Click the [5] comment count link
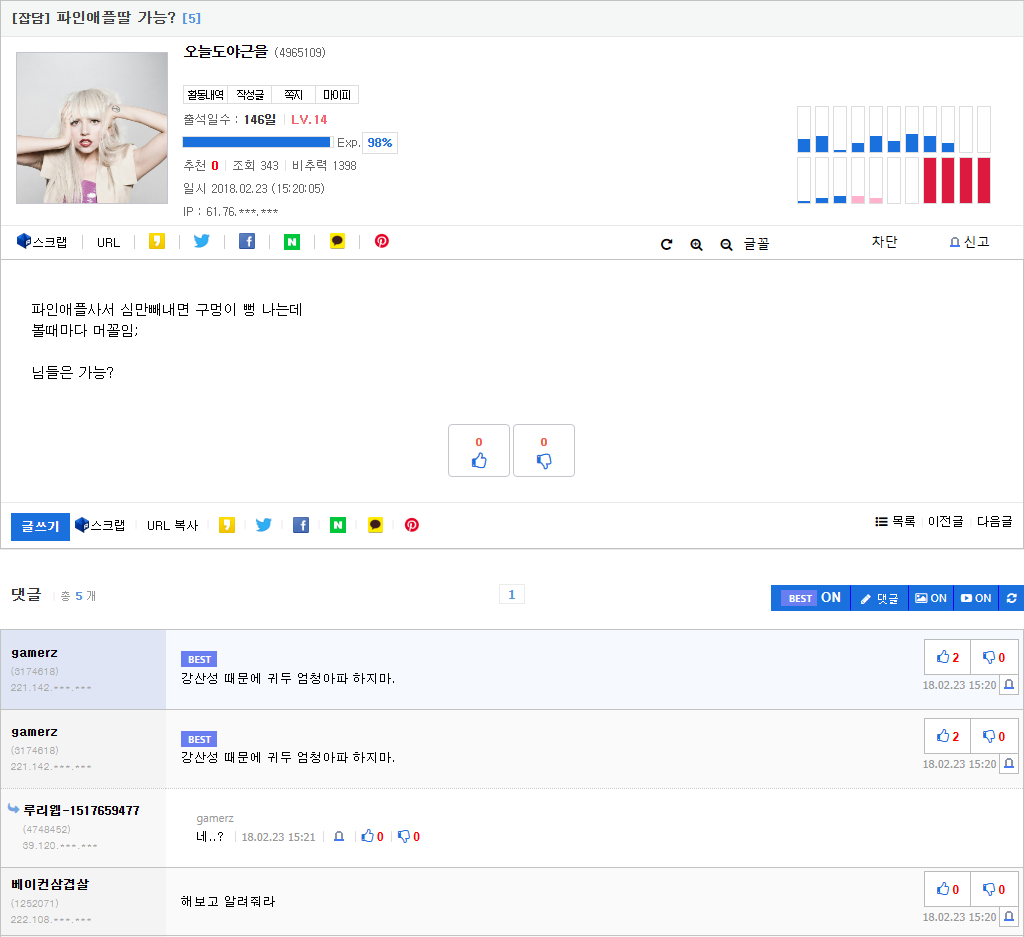 tap(191, 18)
